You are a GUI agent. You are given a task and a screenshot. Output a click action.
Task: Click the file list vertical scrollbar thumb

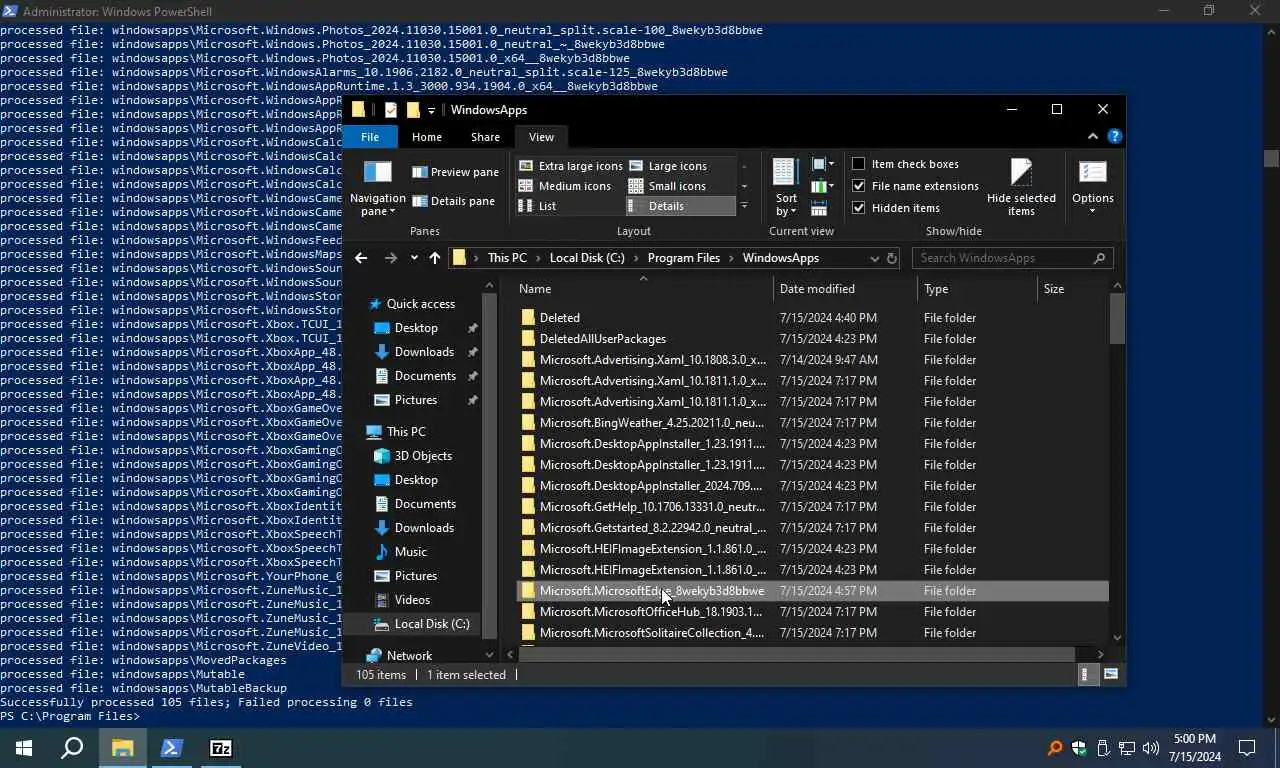1117,320
